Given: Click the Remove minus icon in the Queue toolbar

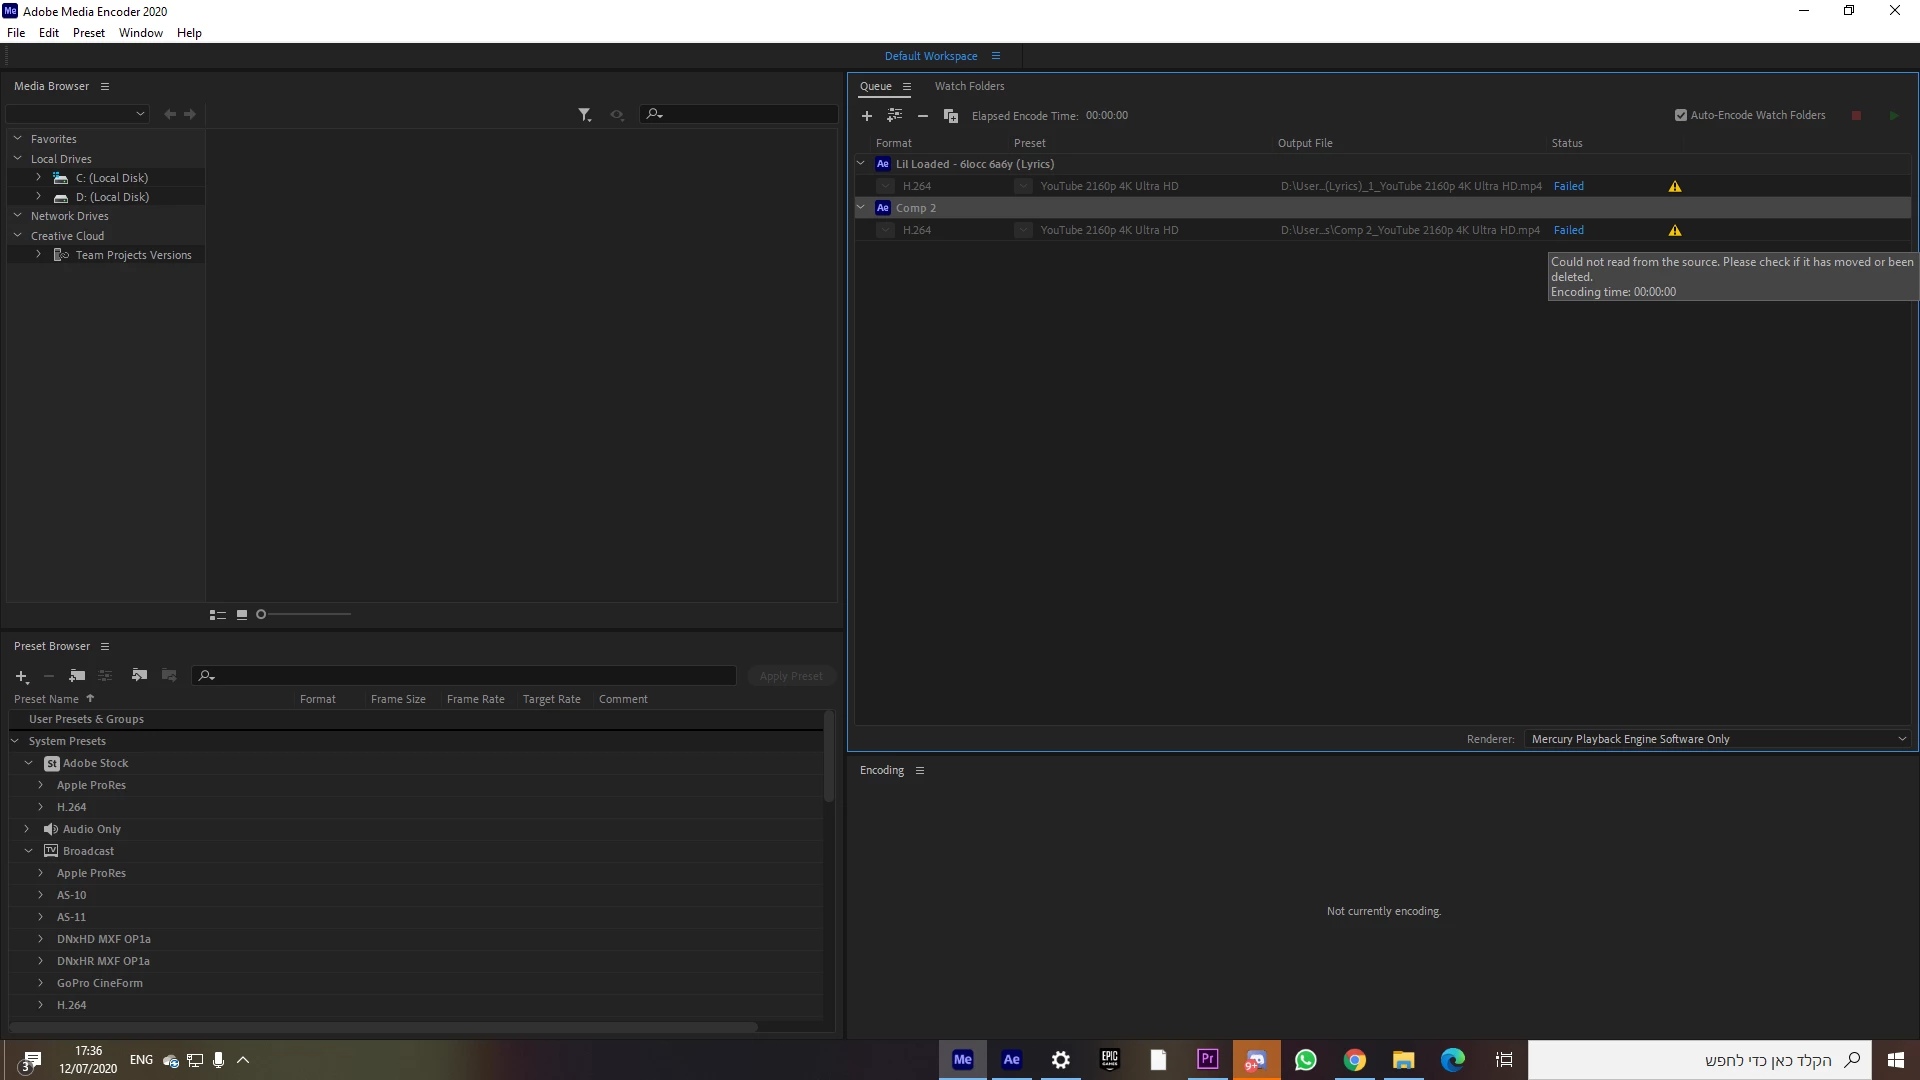Looking at the screenshot, I should tap(923, 116).
